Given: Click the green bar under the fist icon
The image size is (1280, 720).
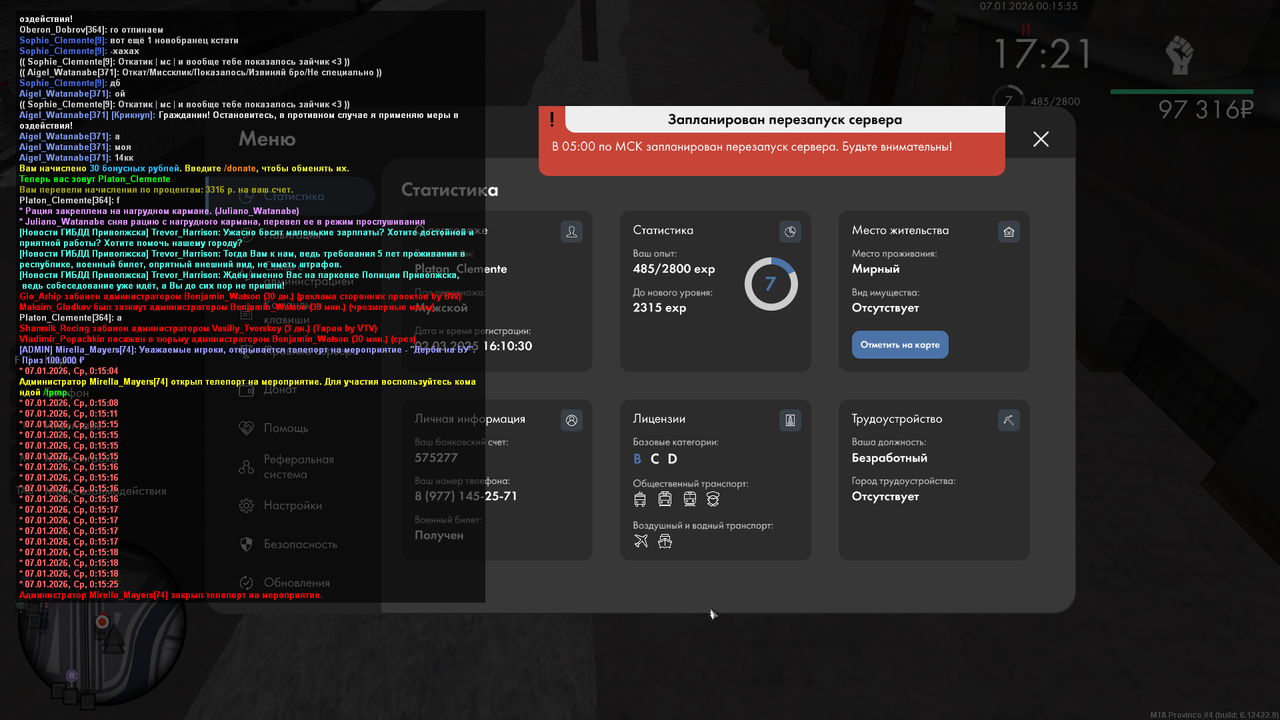Looking at the screenshot, I should [x=1182, y=91].
